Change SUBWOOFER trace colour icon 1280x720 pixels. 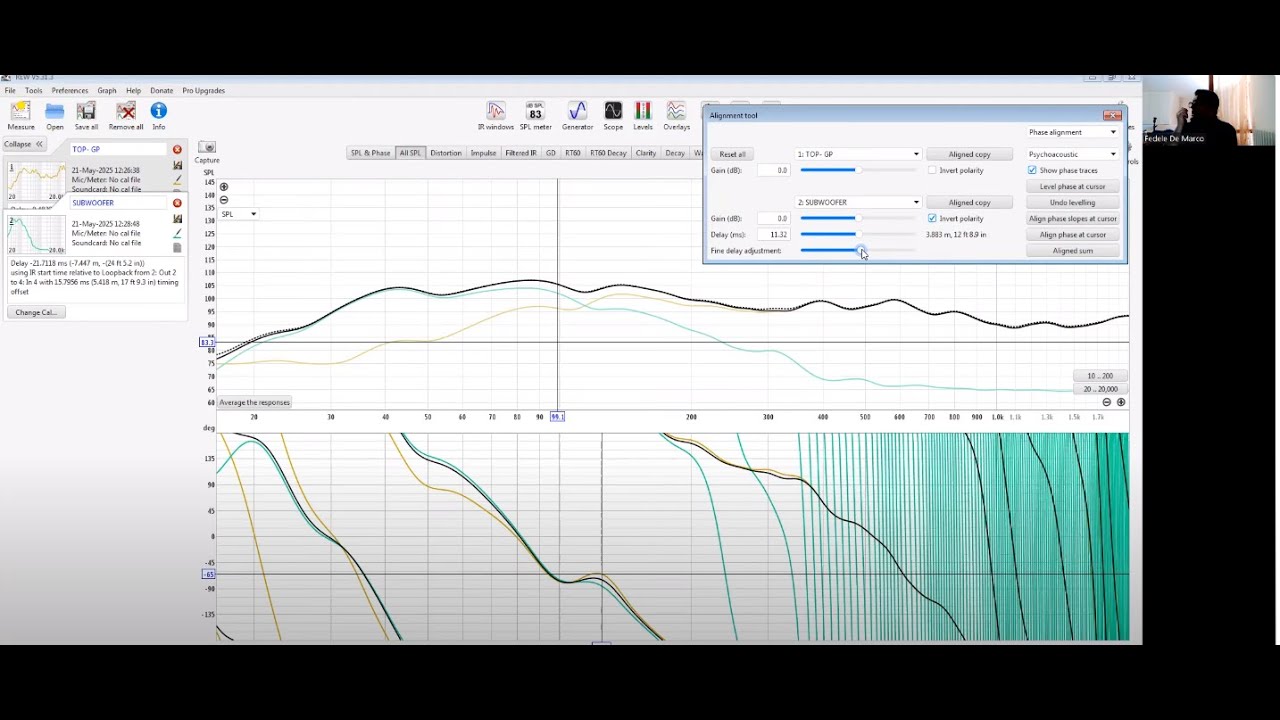(177, 234)
